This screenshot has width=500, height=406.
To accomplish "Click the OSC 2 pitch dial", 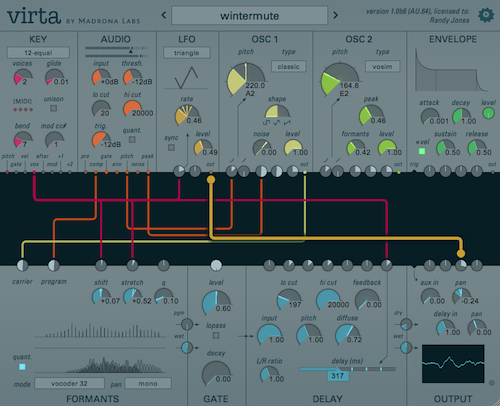I will tap(339, 80).
